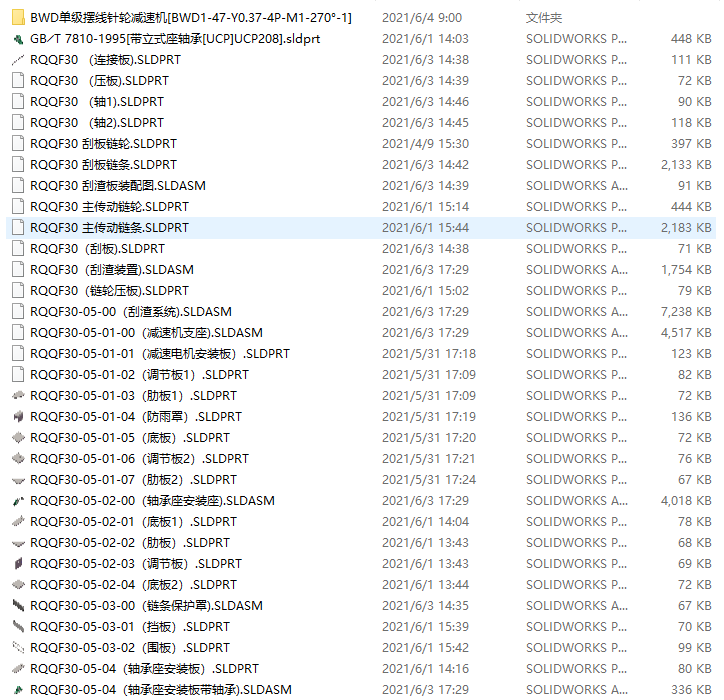The image size is (724, 700).
Task: Click the 448 KB size value
Action: tap(691, 39)
